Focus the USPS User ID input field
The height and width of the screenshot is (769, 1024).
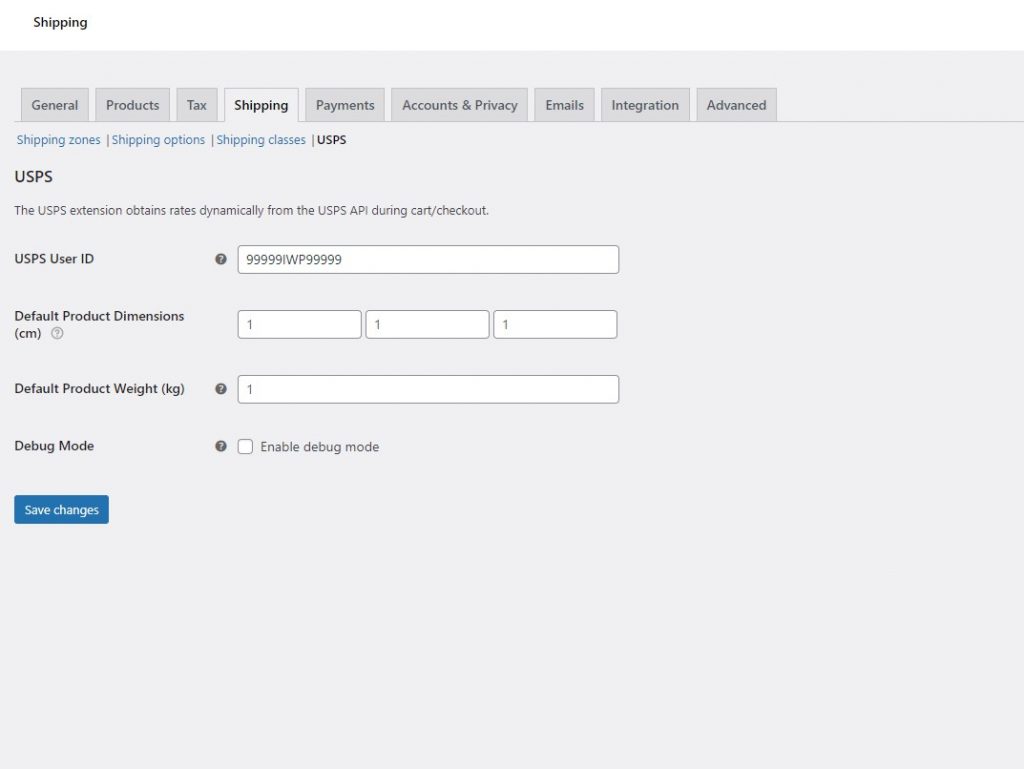428,259
